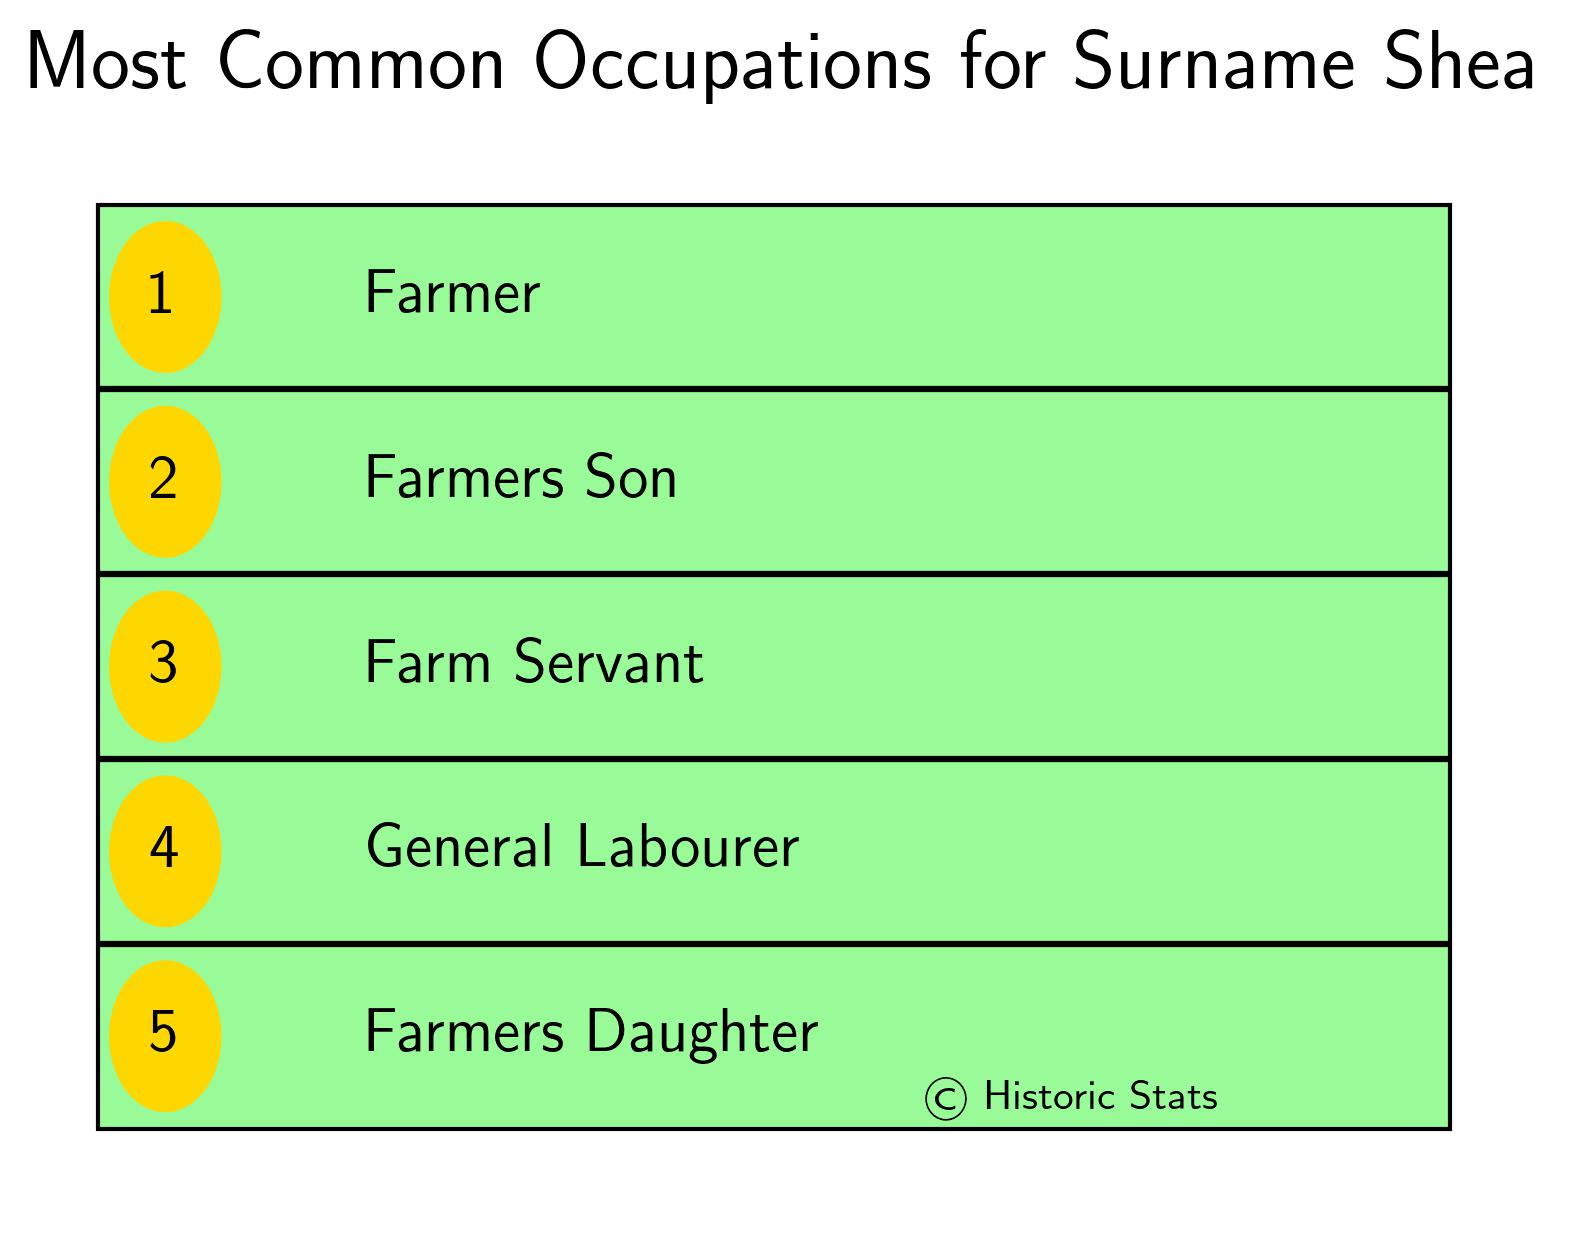This screenshot has height=1251, width=1574.
Task: Click the chart title mentioning Surname Shea
Action: tap(779, 62)
